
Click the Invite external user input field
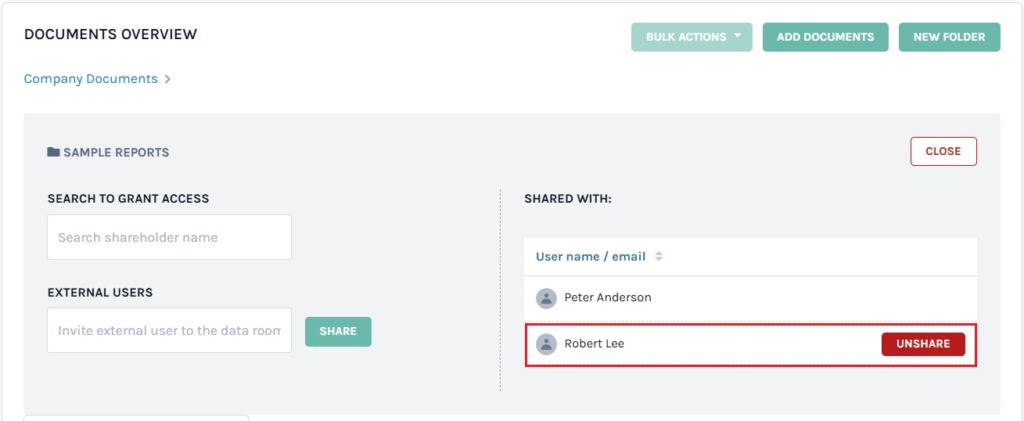click(169, 330)
